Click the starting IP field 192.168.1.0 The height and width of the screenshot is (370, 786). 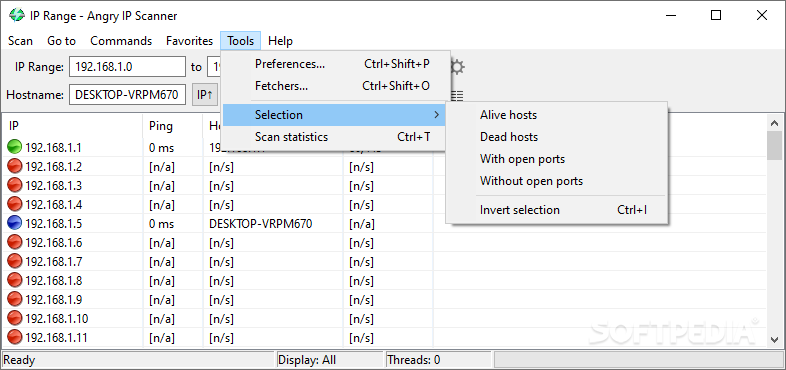pyautogui.click(x=127, y=67)
